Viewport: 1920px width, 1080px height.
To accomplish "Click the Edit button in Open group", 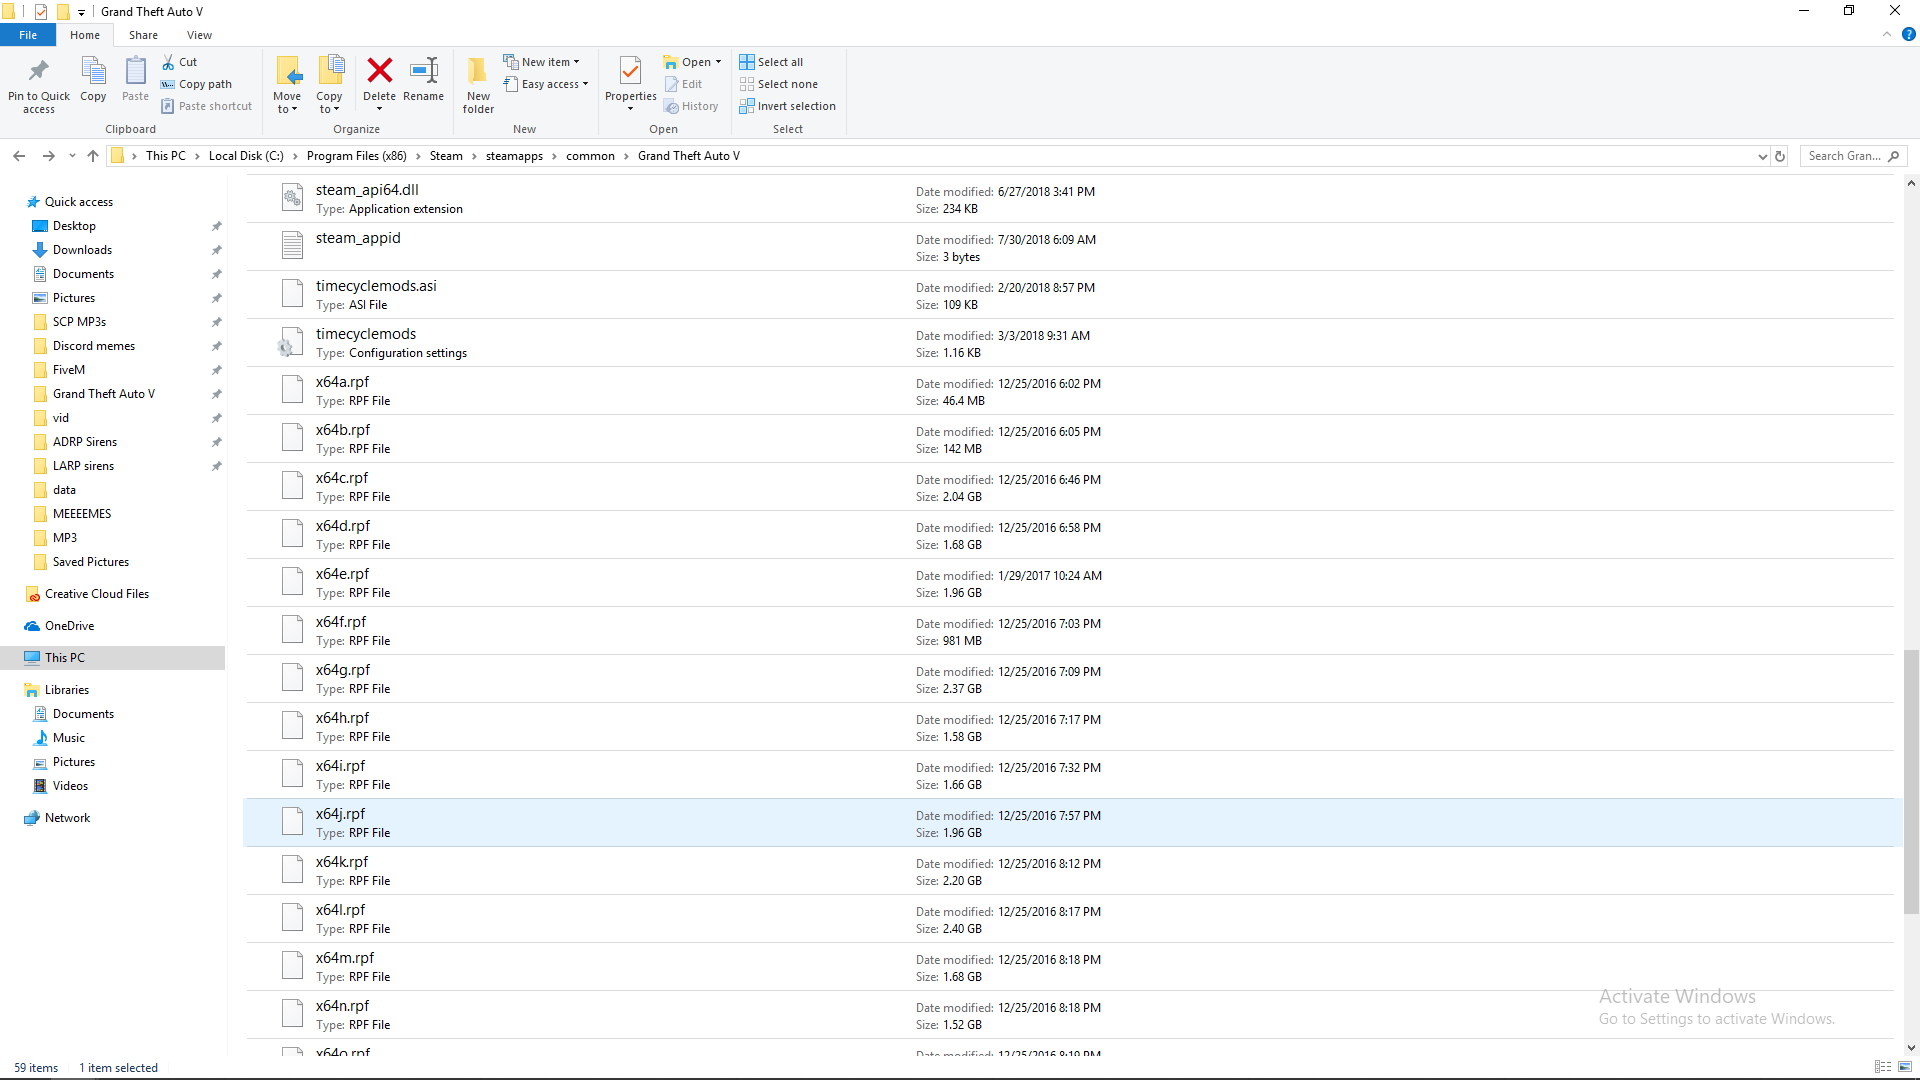I will tap(684, 84).
